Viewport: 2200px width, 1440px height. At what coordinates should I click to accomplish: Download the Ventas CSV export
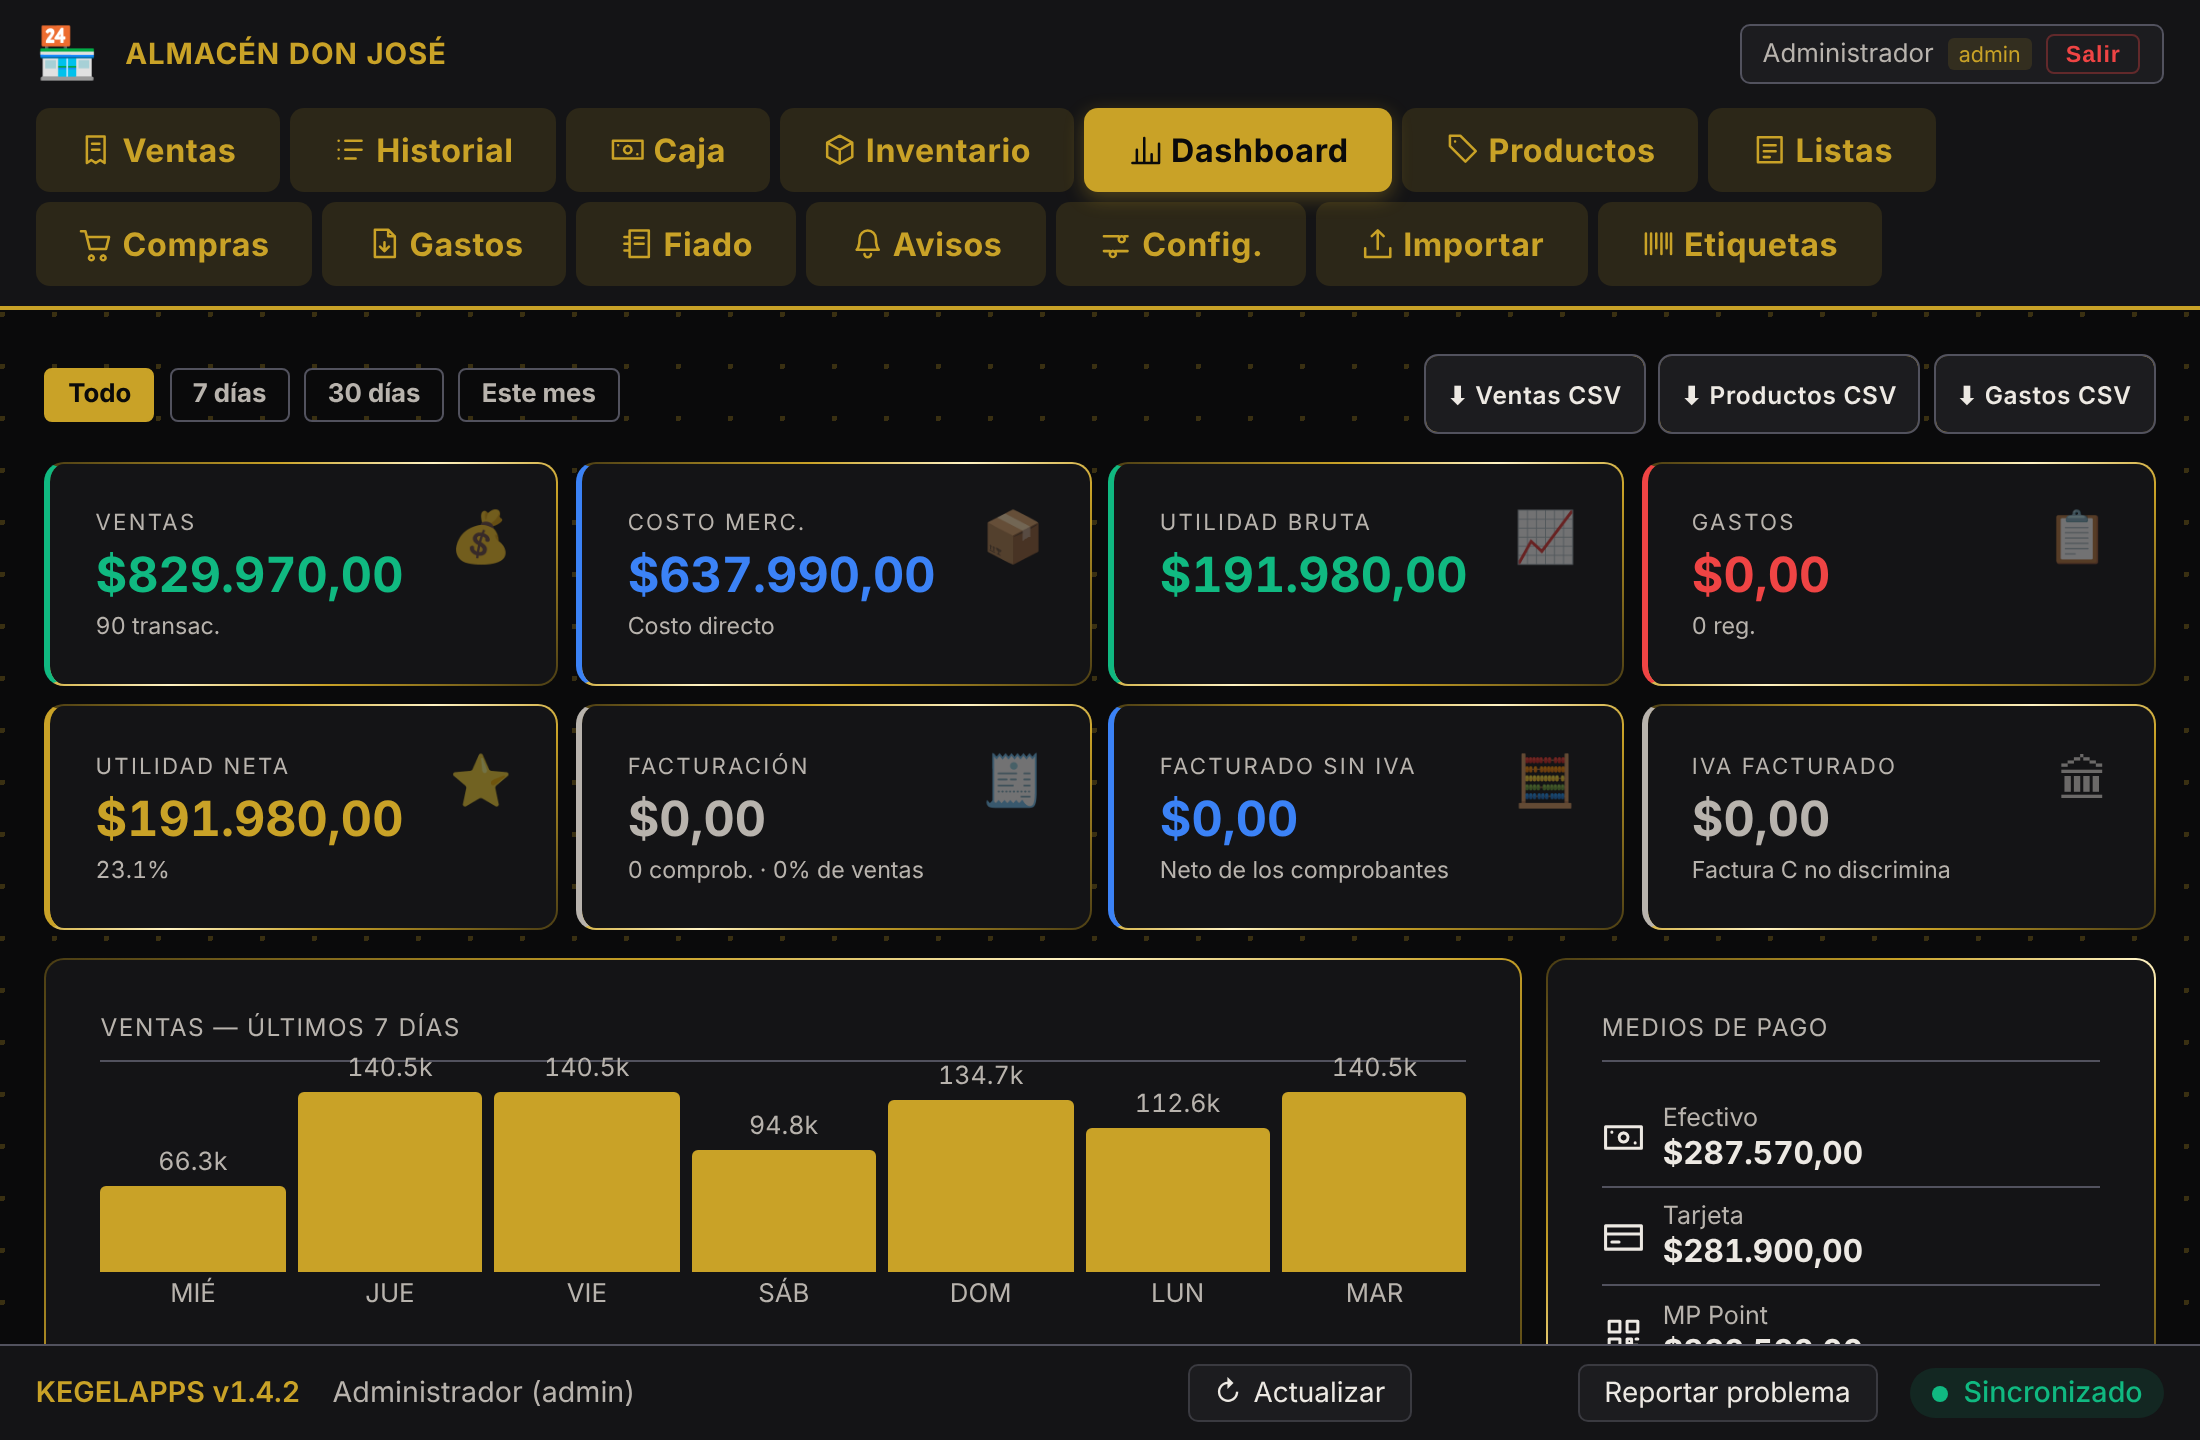click(x=1535, y=394)
